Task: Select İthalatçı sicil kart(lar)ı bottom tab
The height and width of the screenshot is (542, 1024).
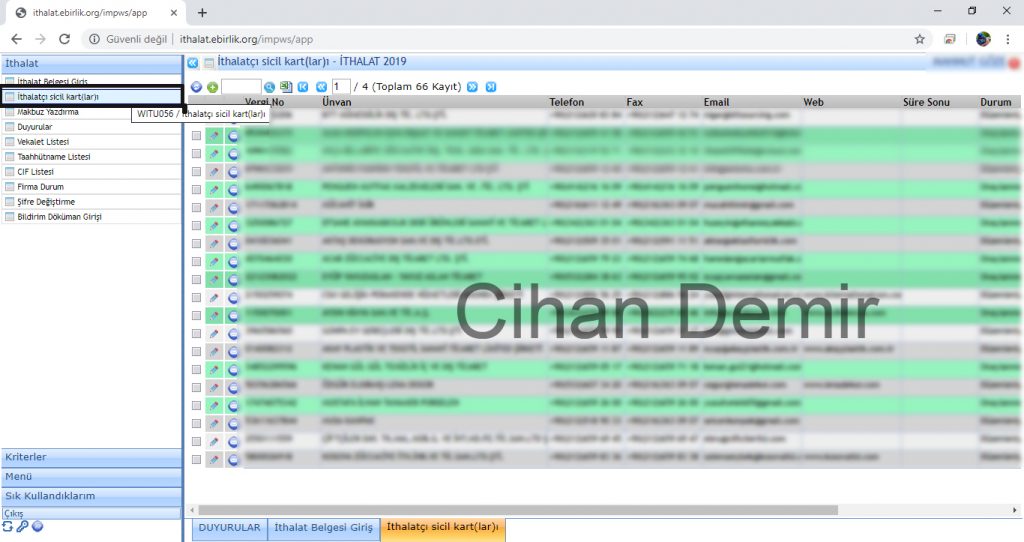Action: point(442,528)
